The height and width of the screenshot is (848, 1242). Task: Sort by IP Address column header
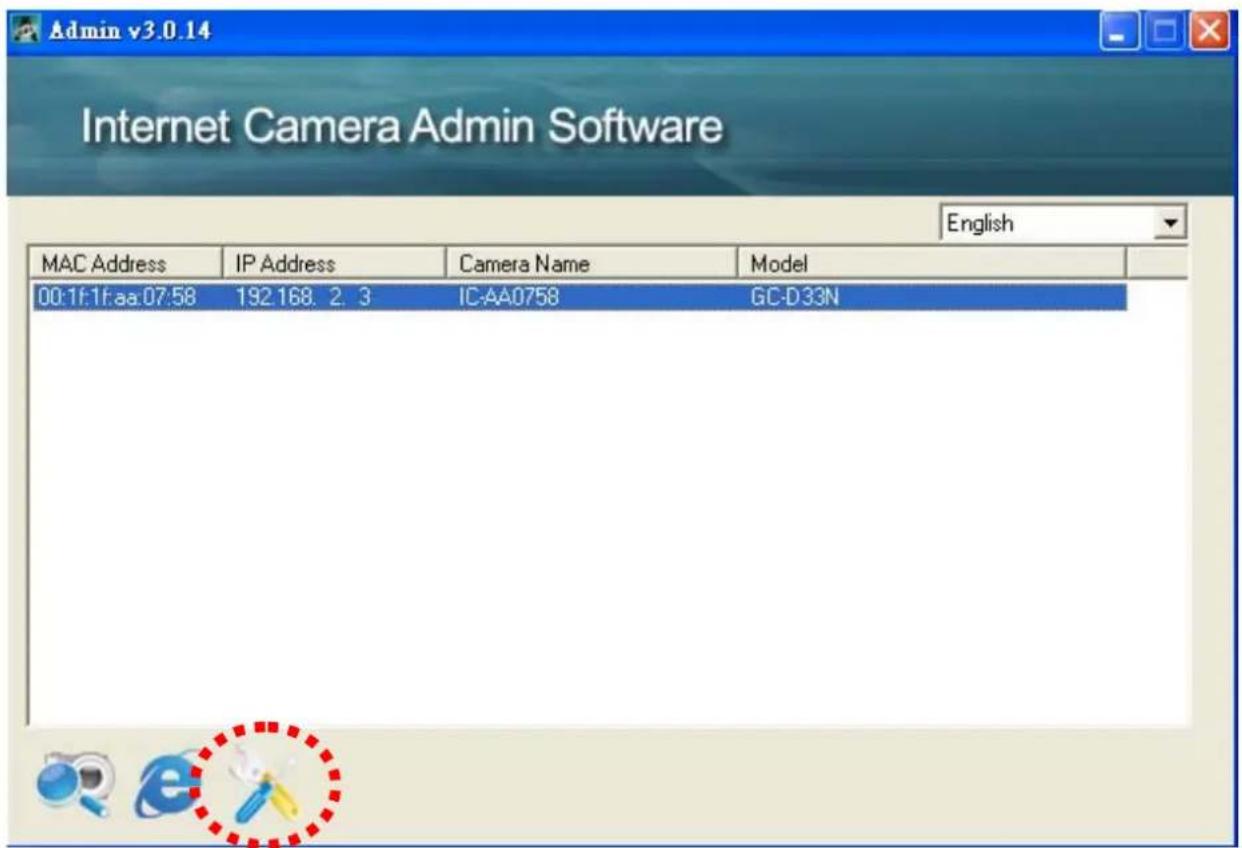pyautogui.click(x=332, y=264)
